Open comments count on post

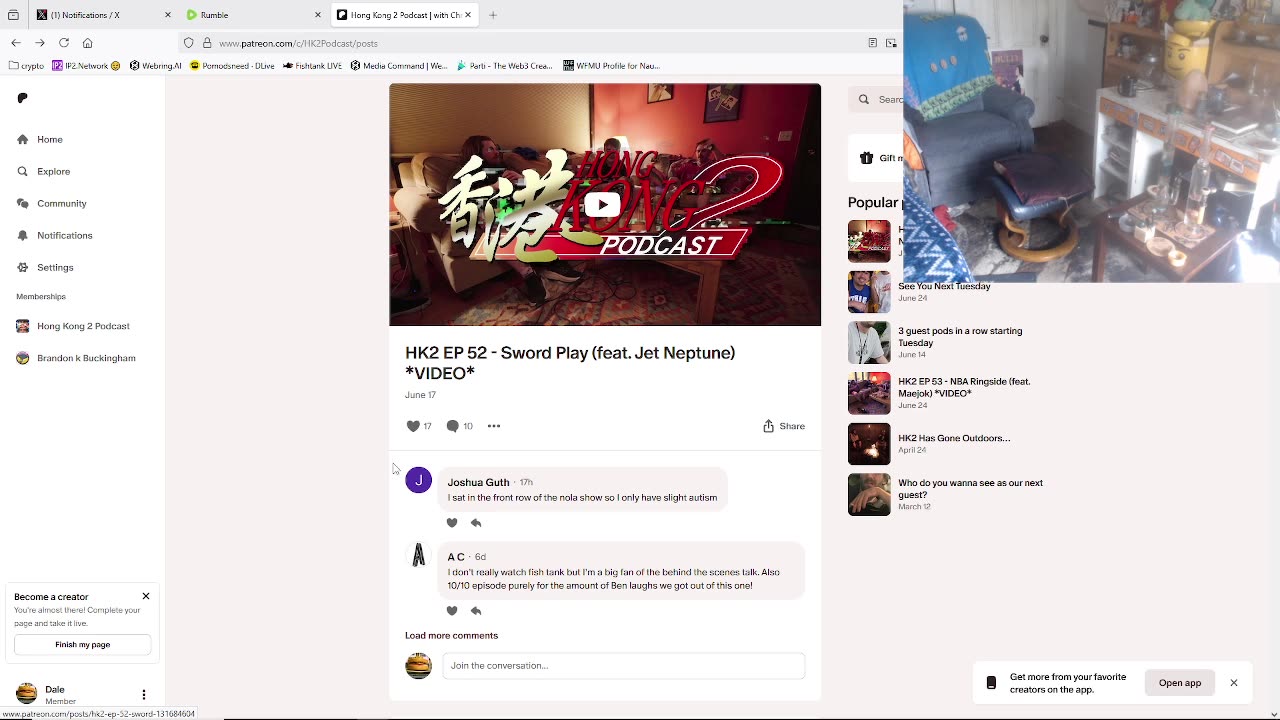(x=459, y=426)
